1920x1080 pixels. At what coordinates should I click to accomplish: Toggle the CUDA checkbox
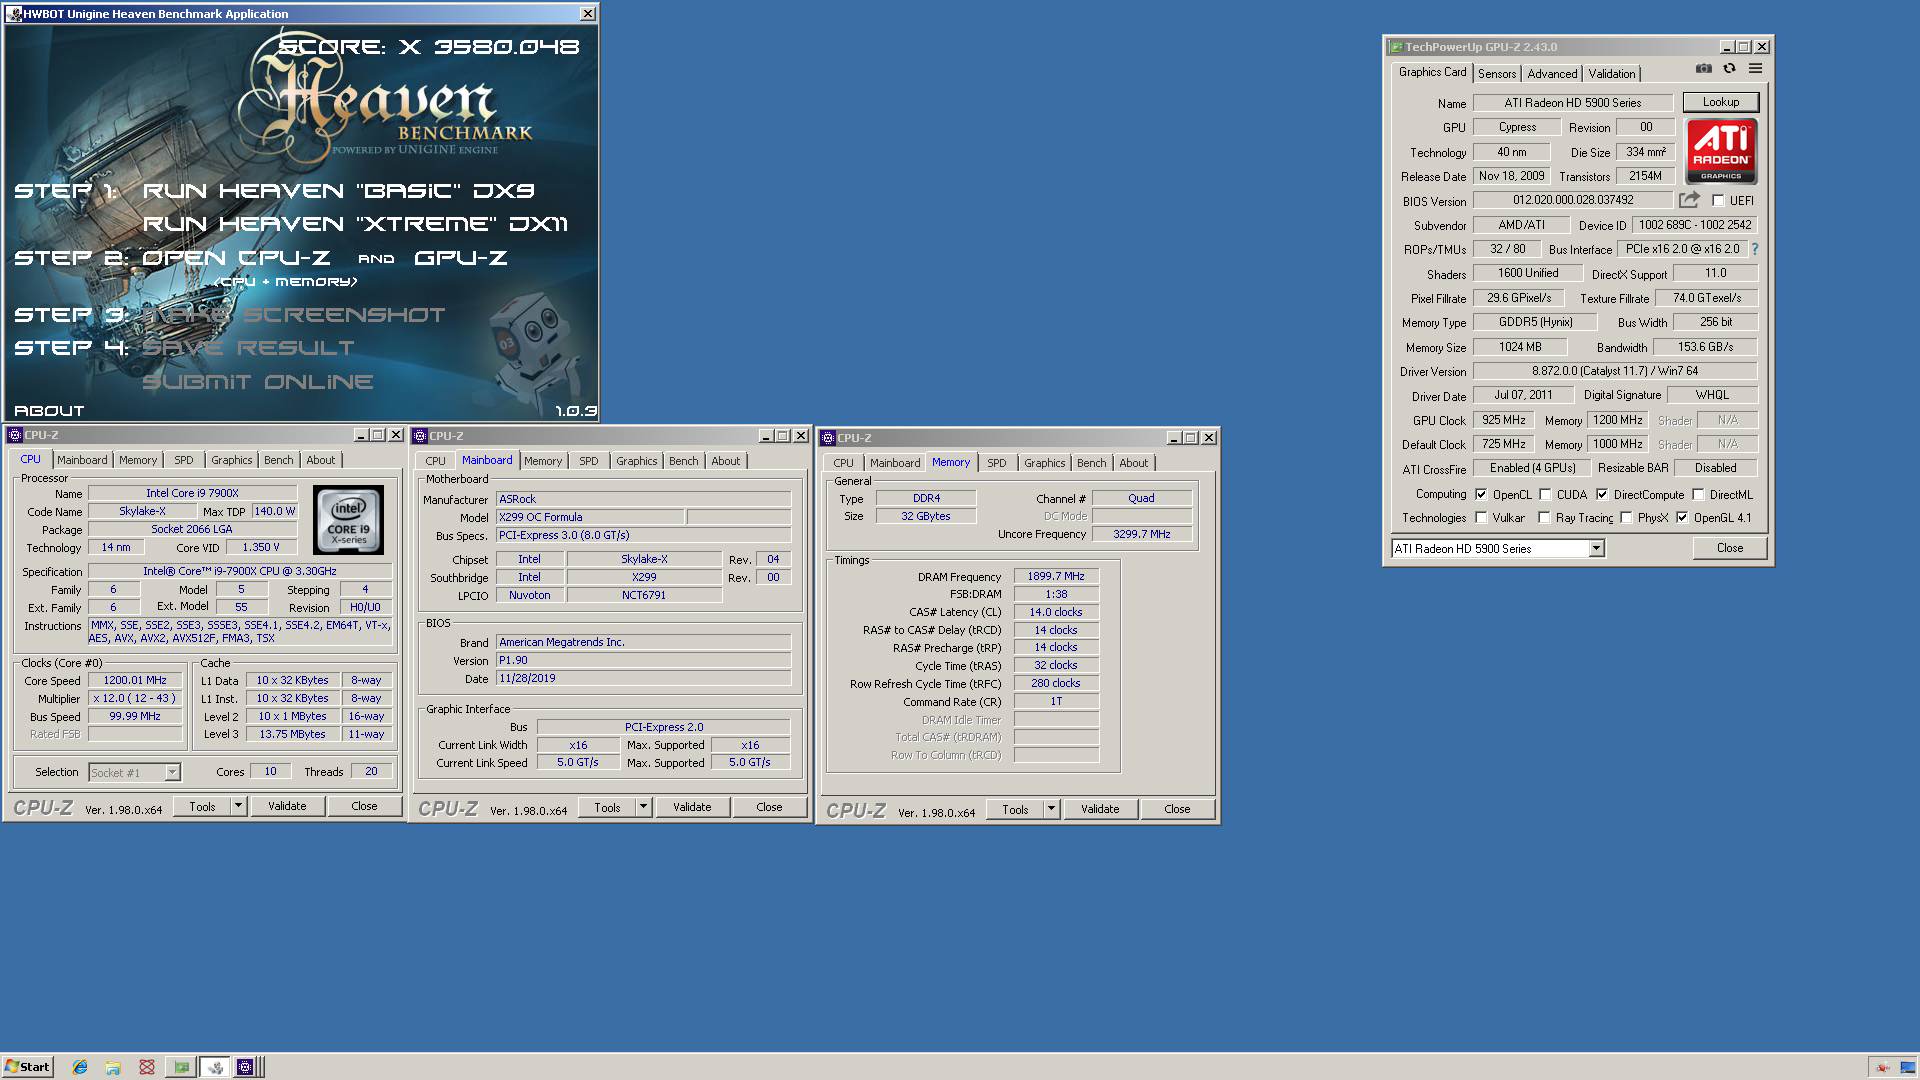point(1545,494)
